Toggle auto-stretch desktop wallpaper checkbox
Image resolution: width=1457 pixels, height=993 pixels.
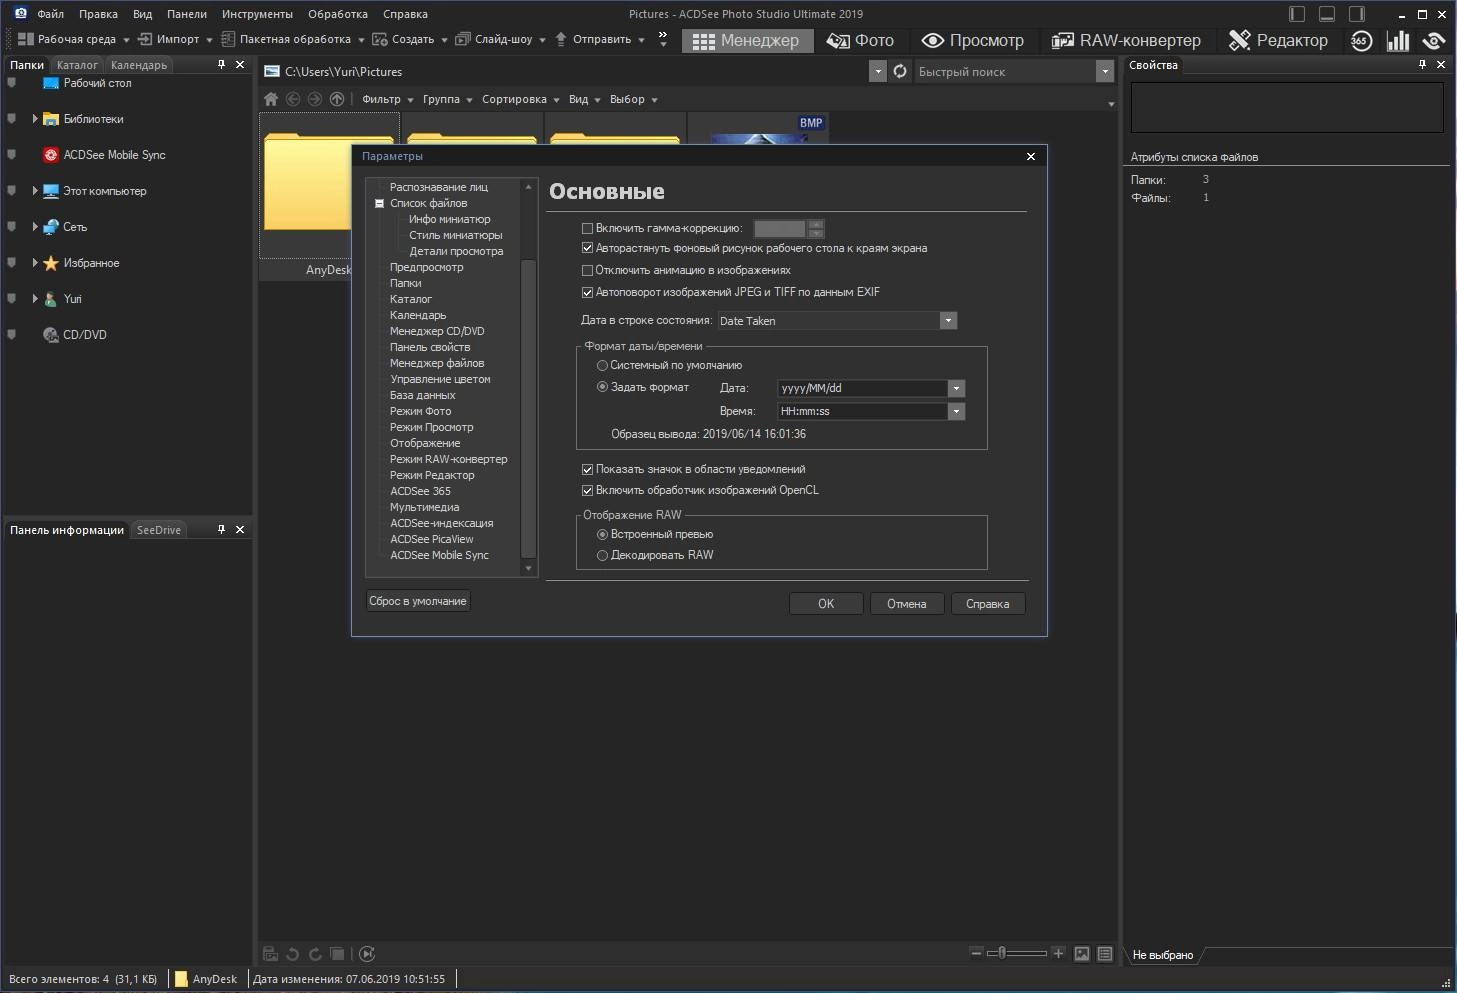coord(588,248)
